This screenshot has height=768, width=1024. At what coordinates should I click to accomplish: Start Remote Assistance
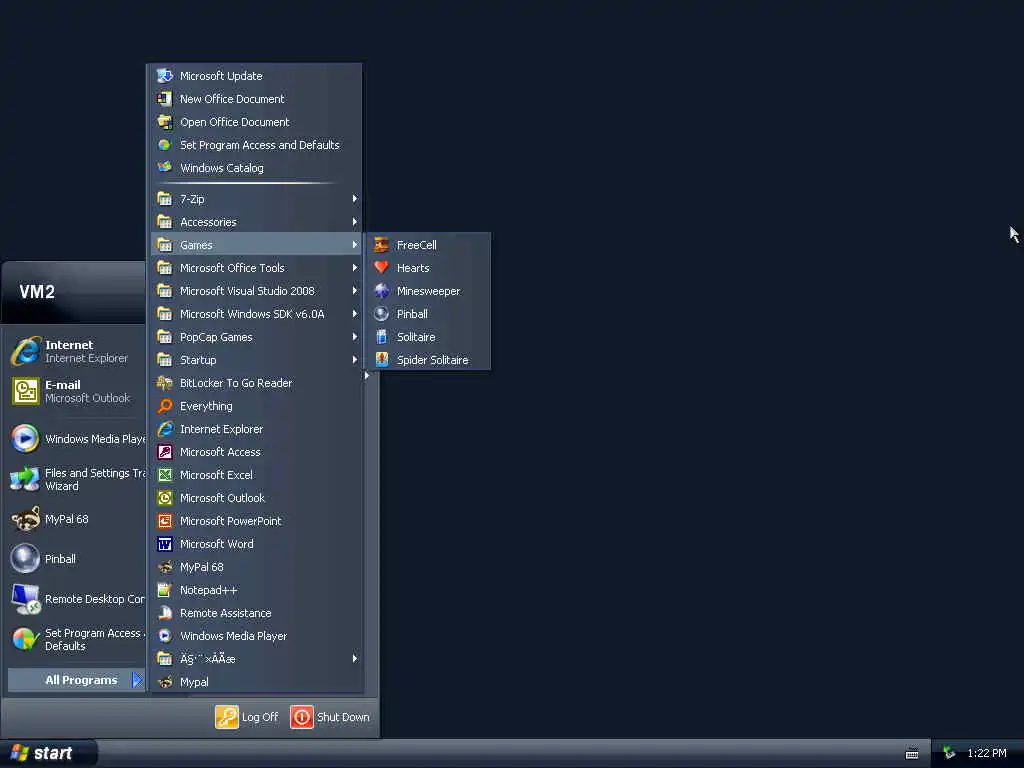coord(256,613)
